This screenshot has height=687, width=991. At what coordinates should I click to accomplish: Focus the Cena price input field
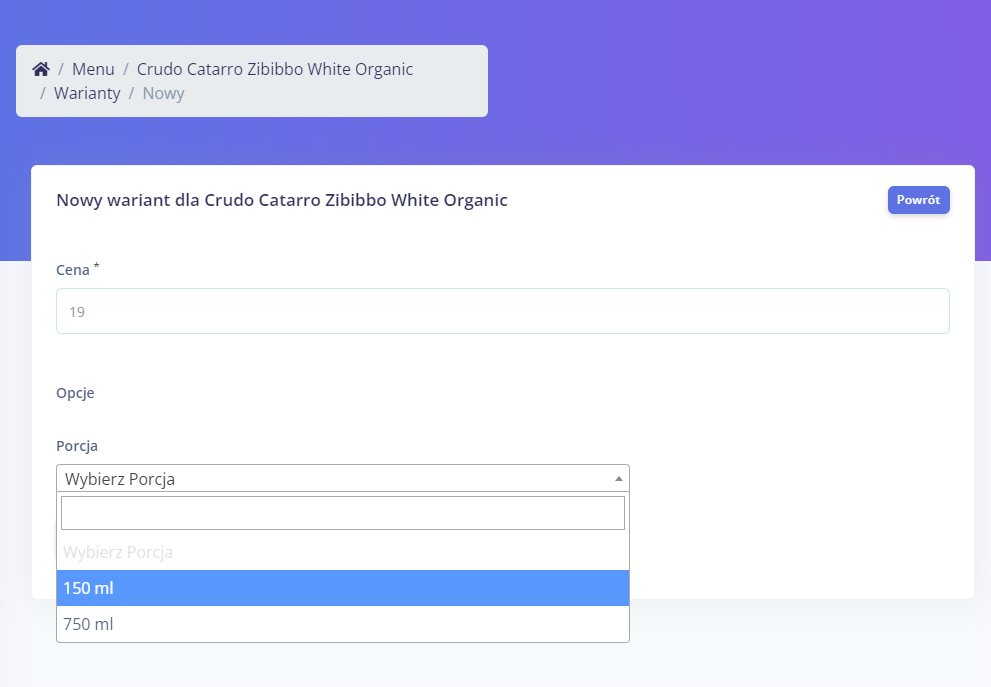(x=502, y=311)
